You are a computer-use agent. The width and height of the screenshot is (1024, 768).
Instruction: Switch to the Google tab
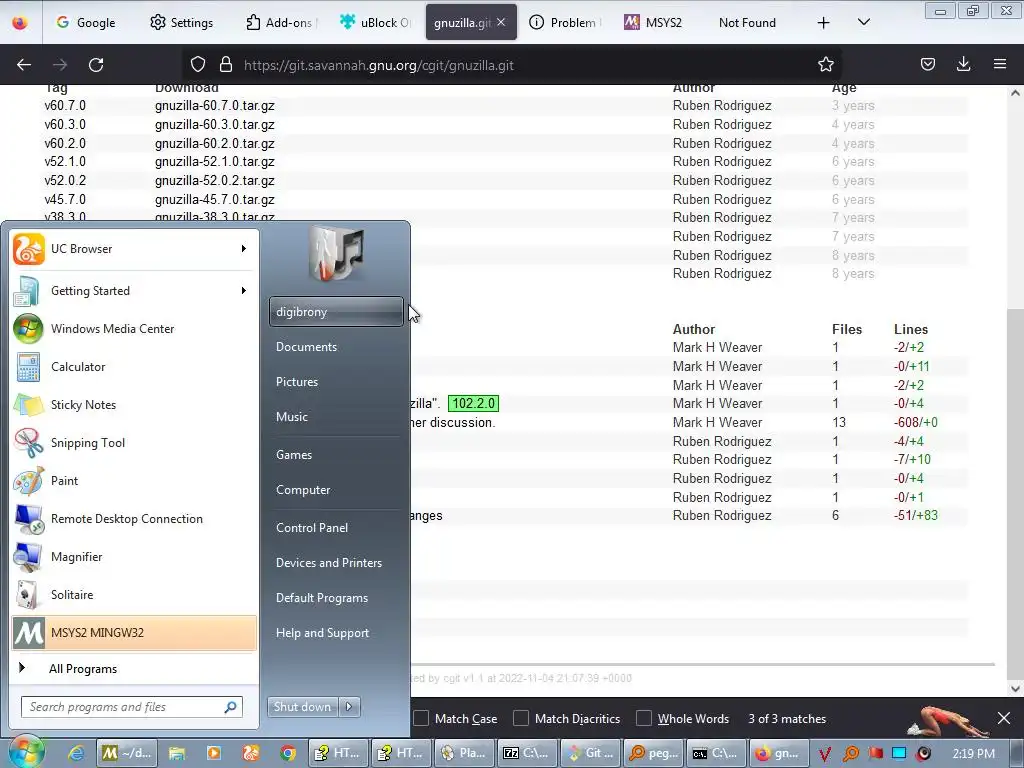click(x=86, y=23)
